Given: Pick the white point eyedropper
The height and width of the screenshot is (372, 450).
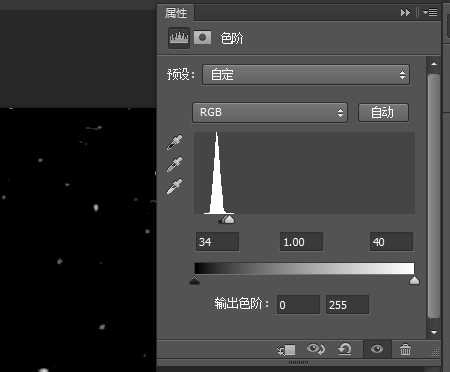Looking at the screenshot, I should point(175,186).
